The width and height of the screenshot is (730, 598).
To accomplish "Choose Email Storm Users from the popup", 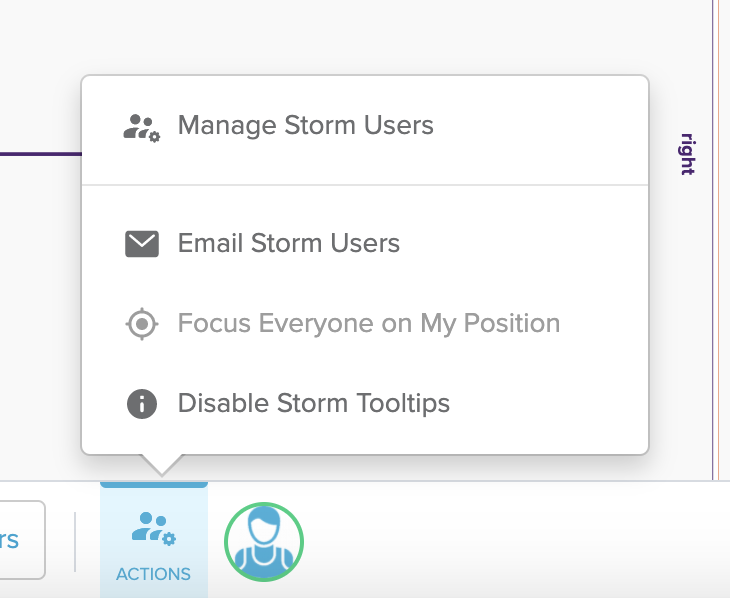I will pyautogui.click(x=365, y=243).
